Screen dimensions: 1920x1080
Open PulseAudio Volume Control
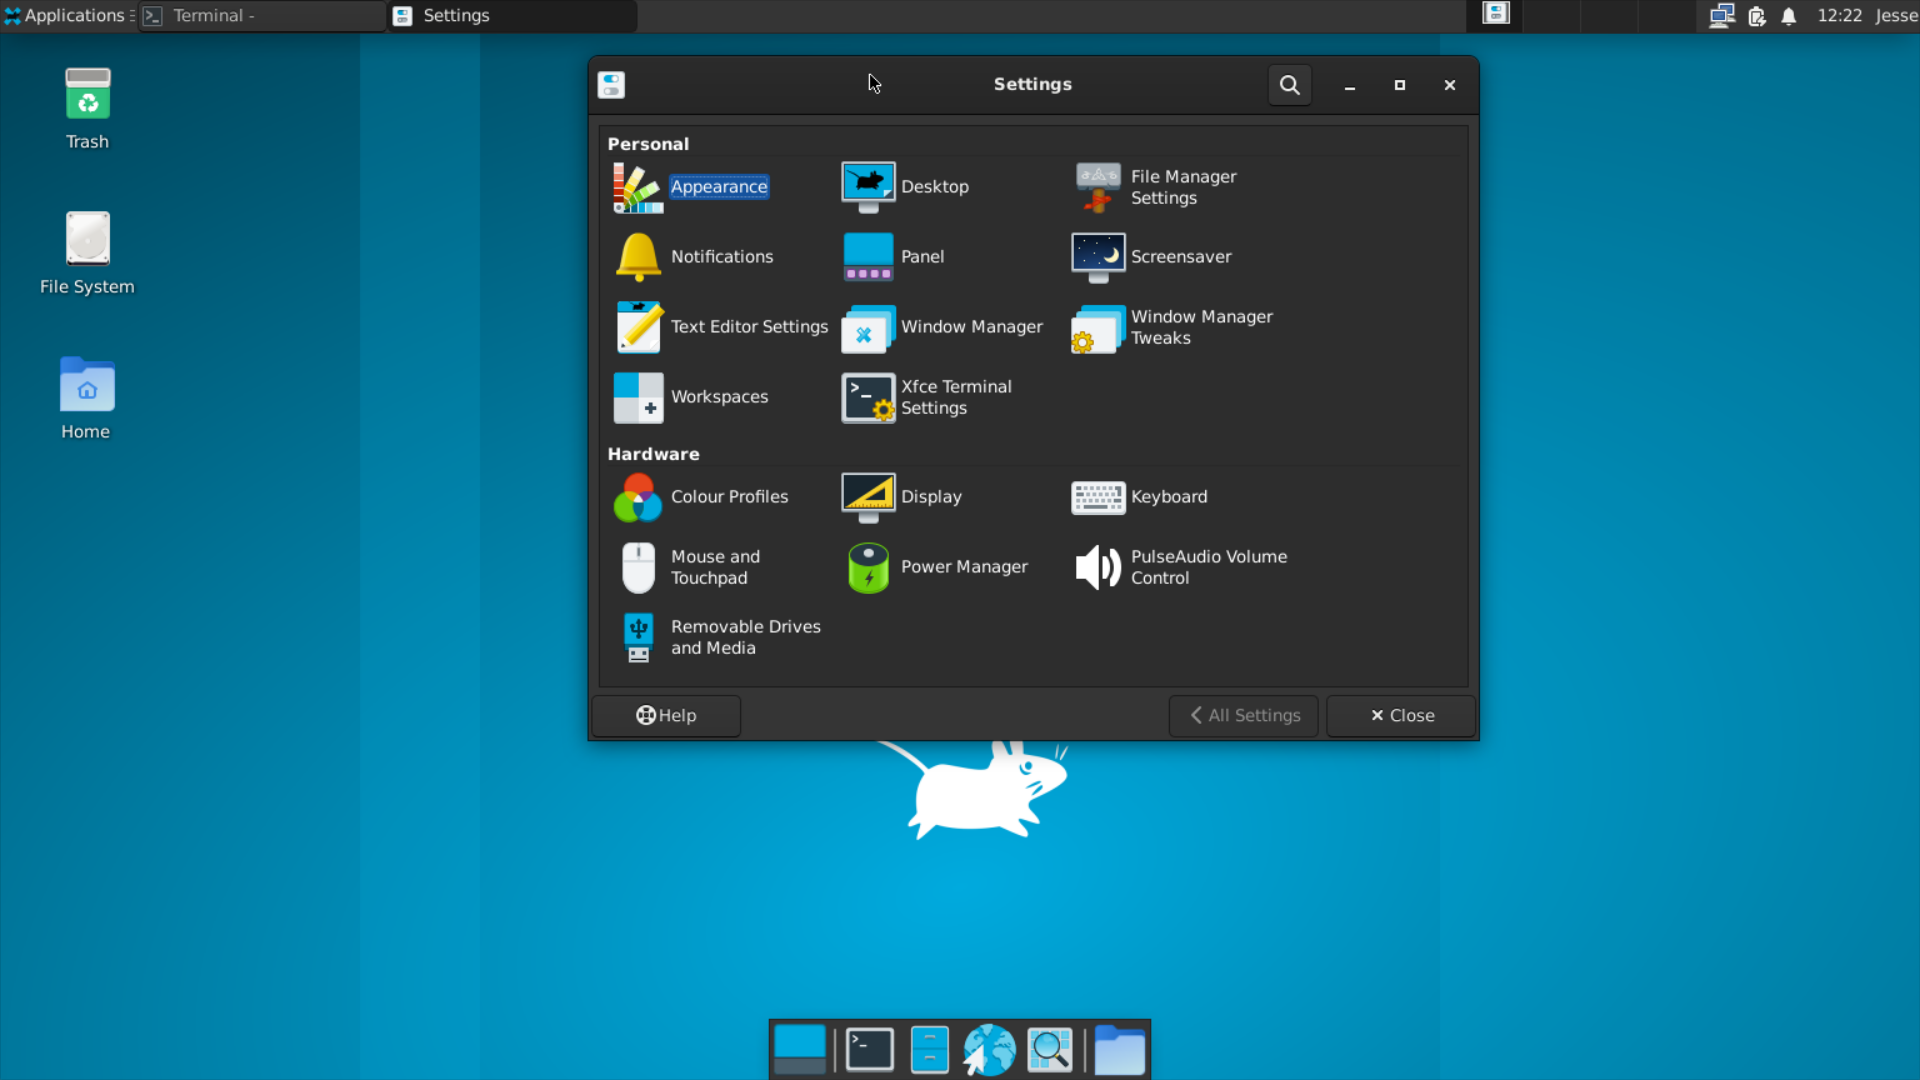[1180, 567]
